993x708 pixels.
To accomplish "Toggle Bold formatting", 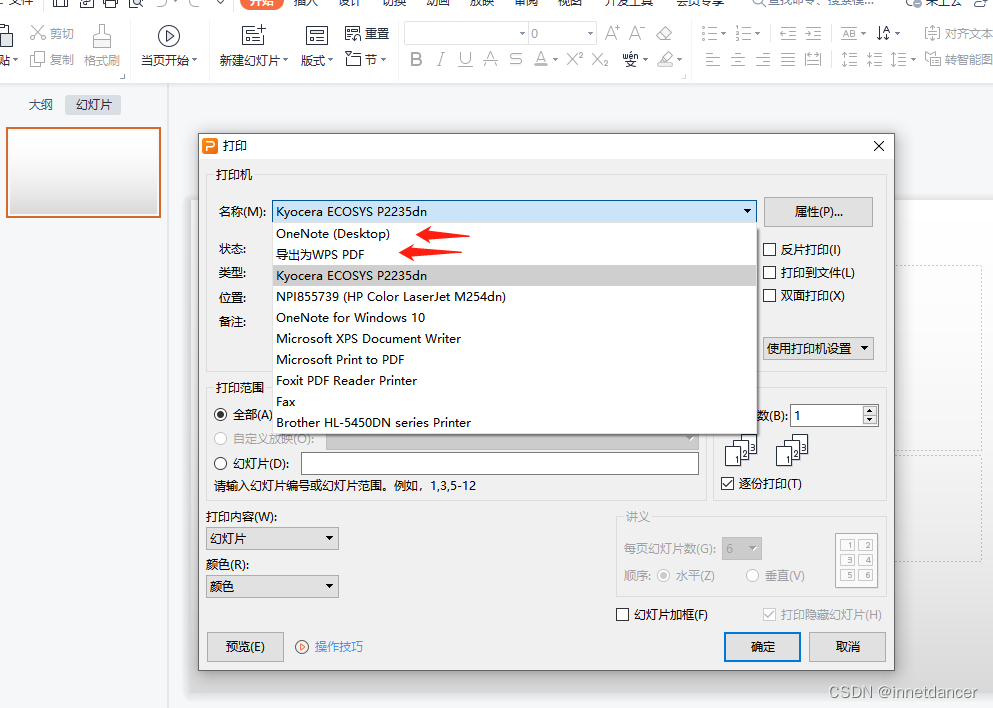I will click(416, 60).
